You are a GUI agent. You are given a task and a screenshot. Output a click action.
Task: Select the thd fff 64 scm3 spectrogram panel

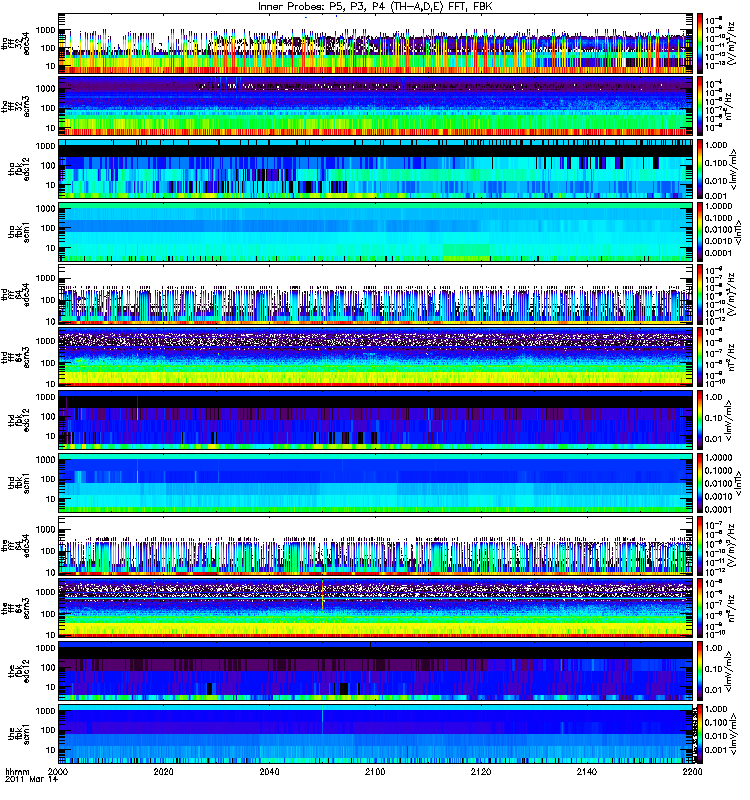[376, 357]
